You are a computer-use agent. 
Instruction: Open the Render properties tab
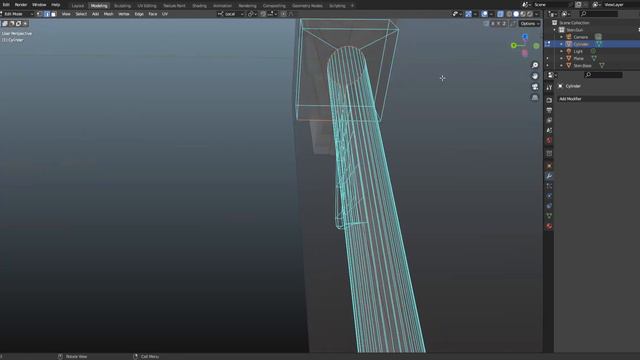(x=549, y=100)
